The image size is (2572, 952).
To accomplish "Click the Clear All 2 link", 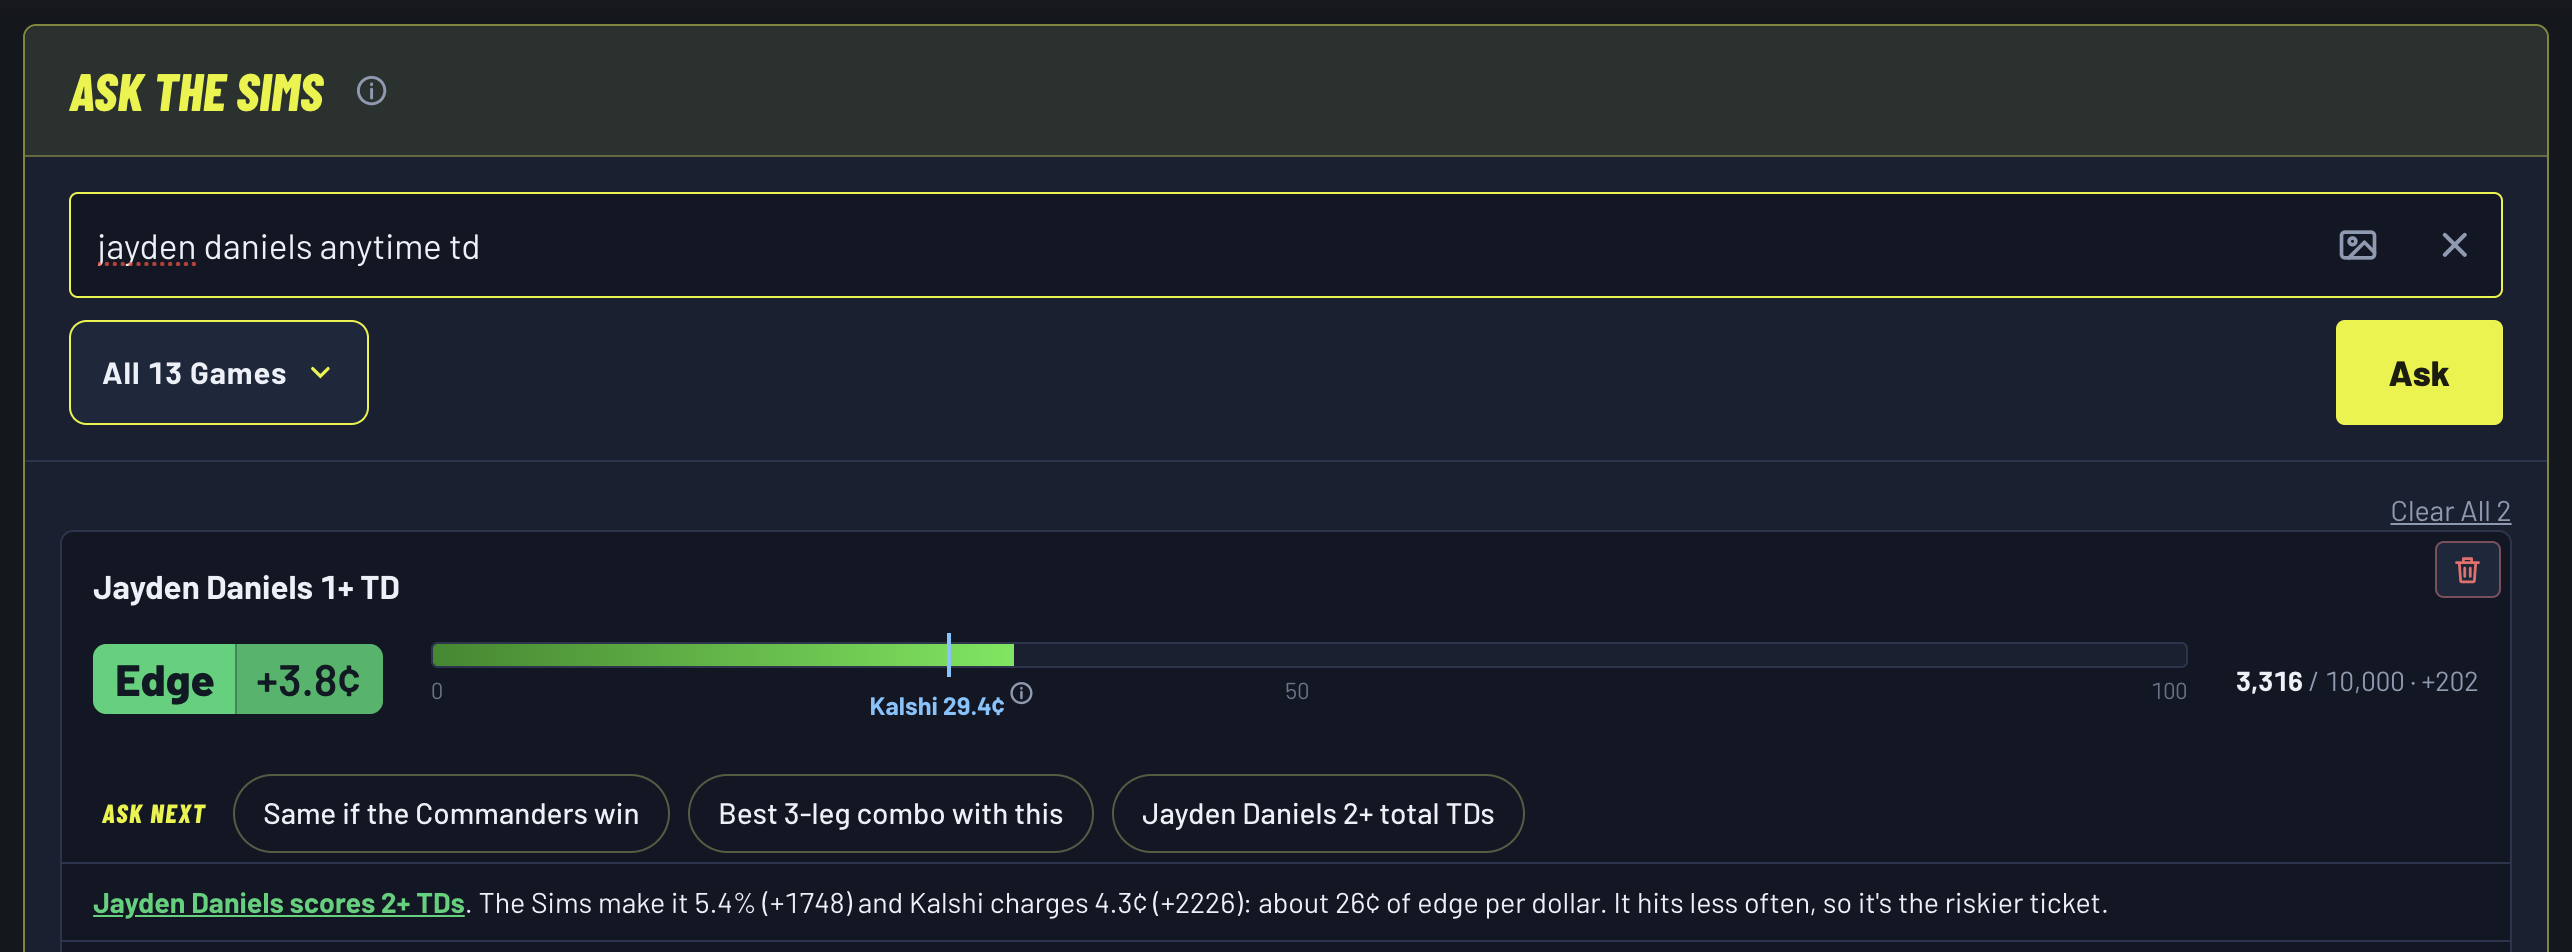I will click(2450, 511).
